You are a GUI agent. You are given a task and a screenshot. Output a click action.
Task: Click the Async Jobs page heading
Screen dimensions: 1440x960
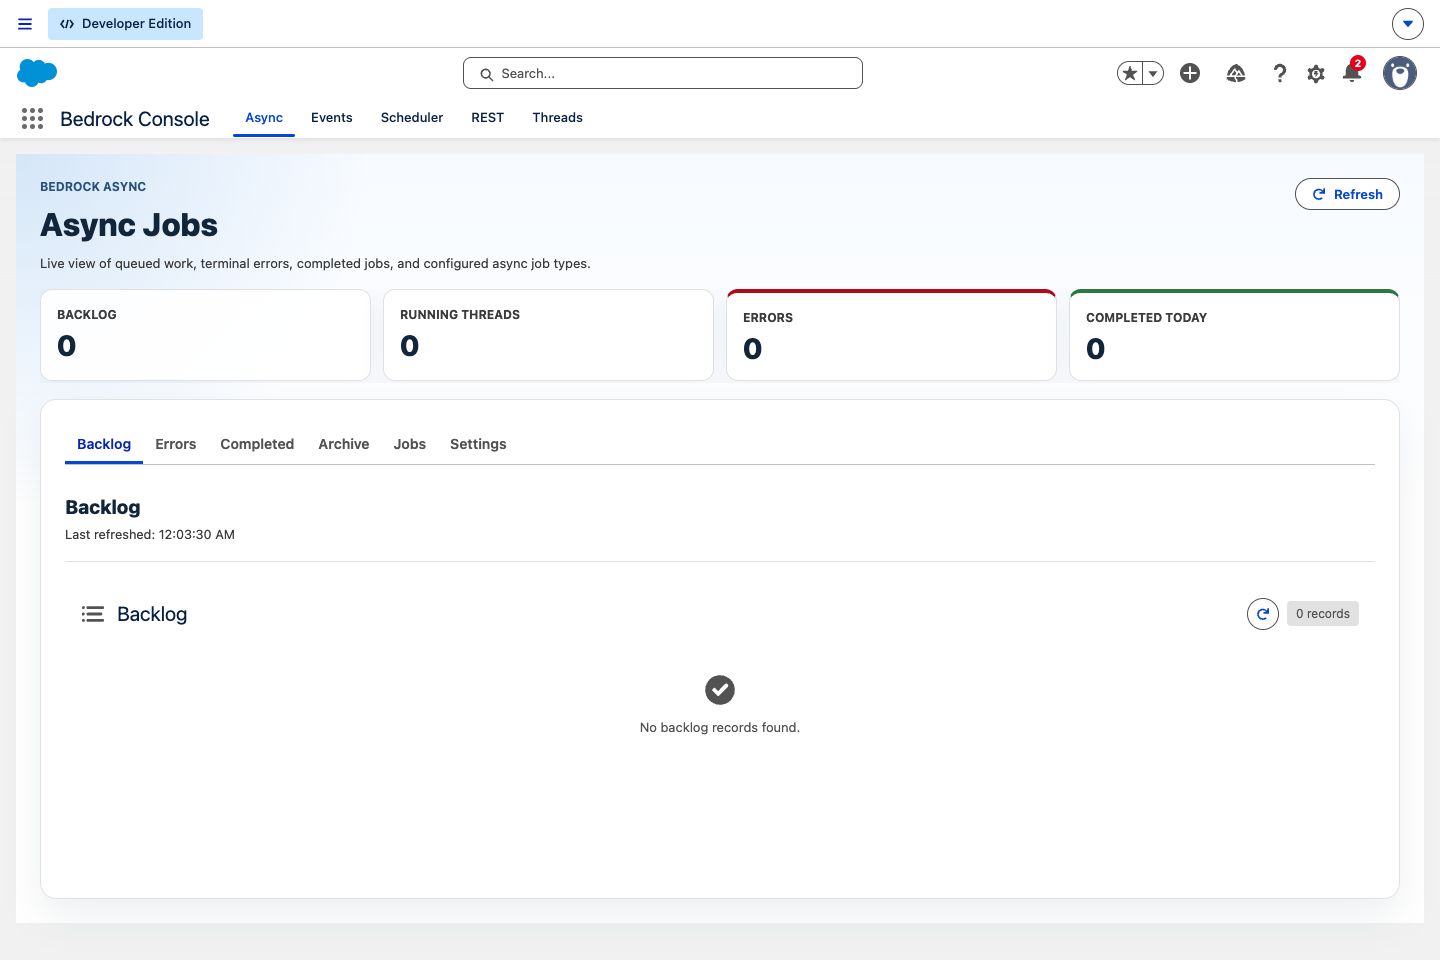[x=129, y=225]
